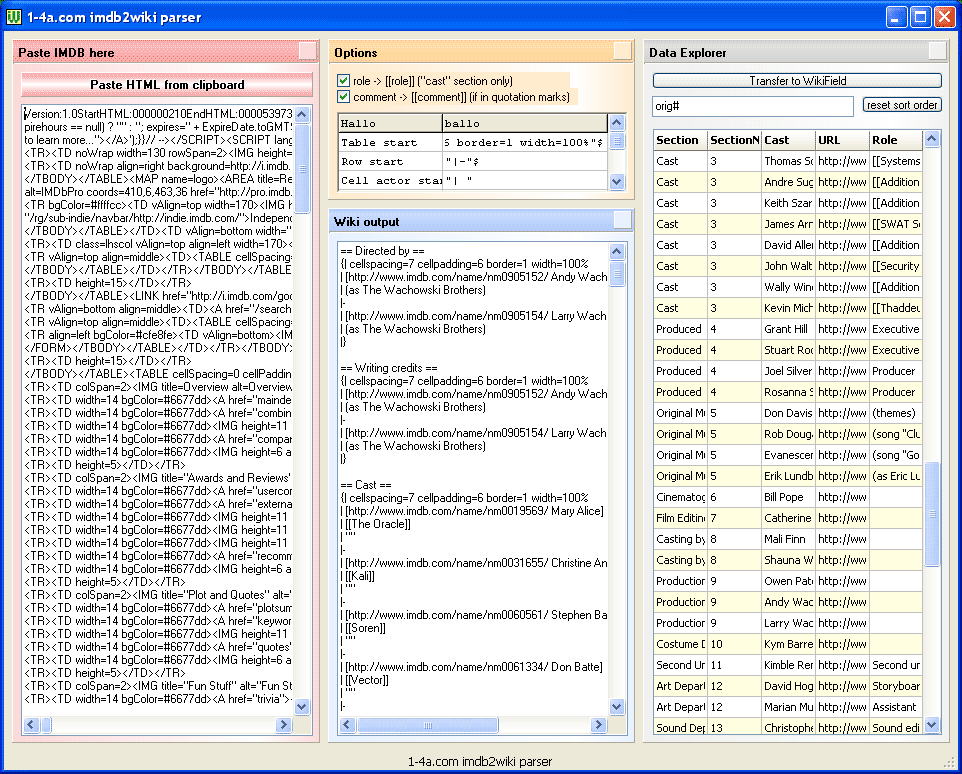962x774 pixels.
Task: Toggle the role -> [[role]] checkbox
Action: (344, 80)
